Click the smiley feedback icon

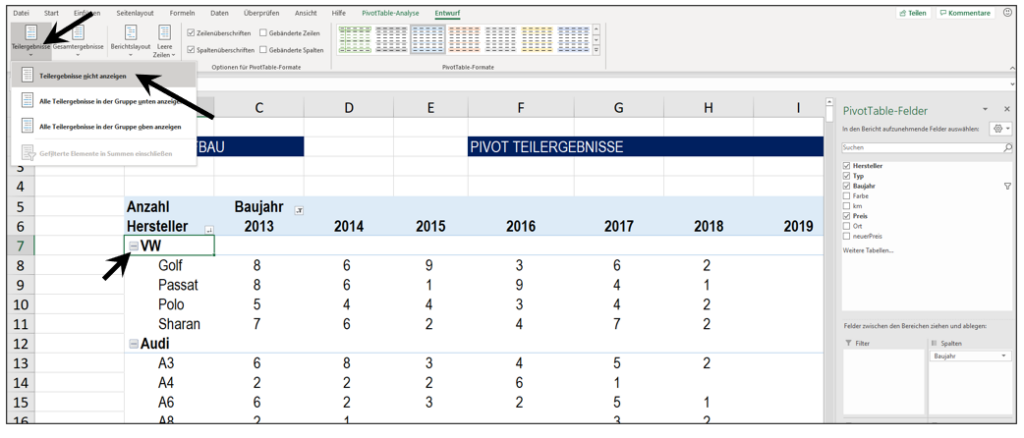(1007, 12)
